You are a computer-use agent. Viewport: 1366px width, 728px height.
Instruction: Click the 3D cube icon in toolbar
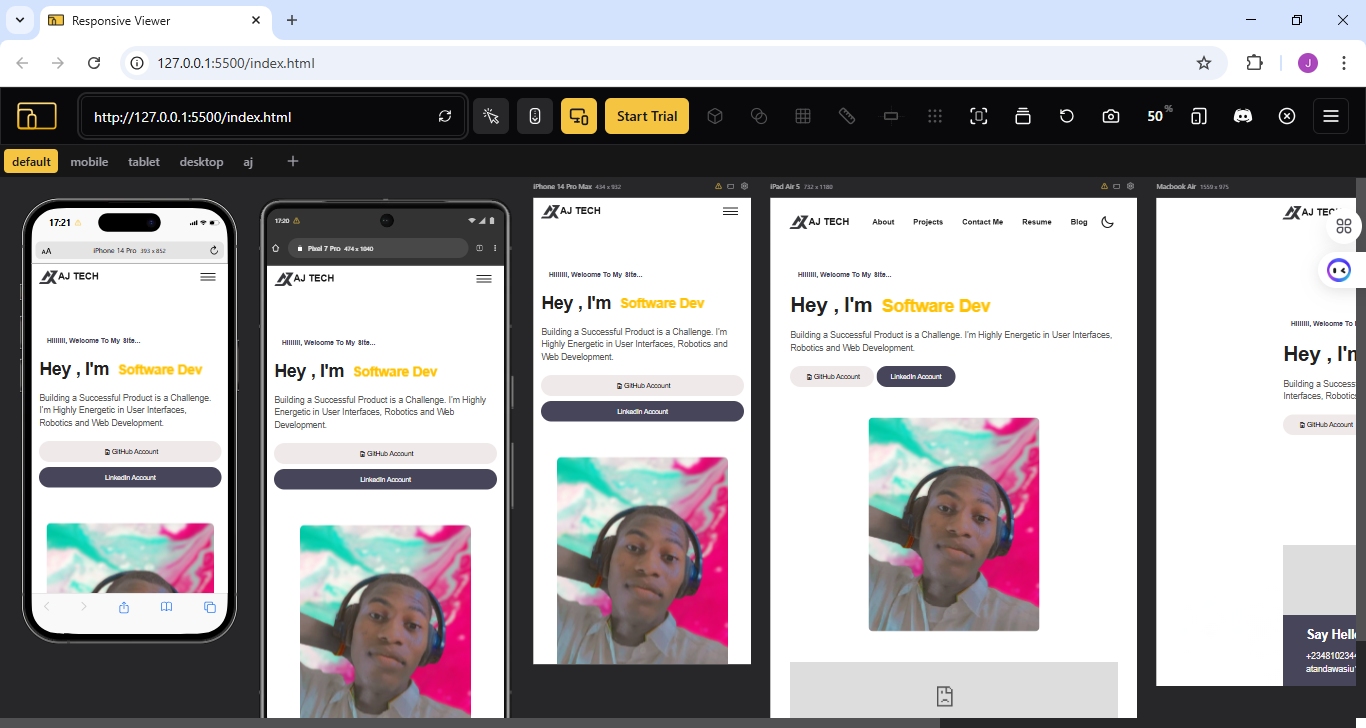pyautogui.click(x=715, y=116)
